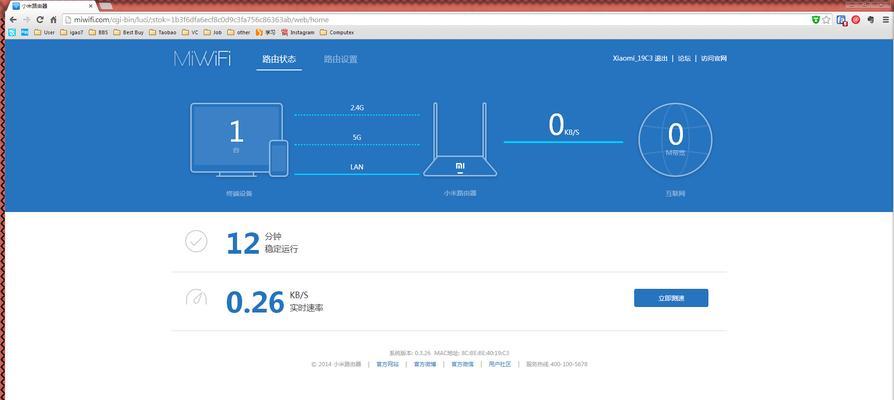The width and height of the screenshot is (894, 400).
Task: Open the Job bookmarks folder
Action: [x=213, y=32]
